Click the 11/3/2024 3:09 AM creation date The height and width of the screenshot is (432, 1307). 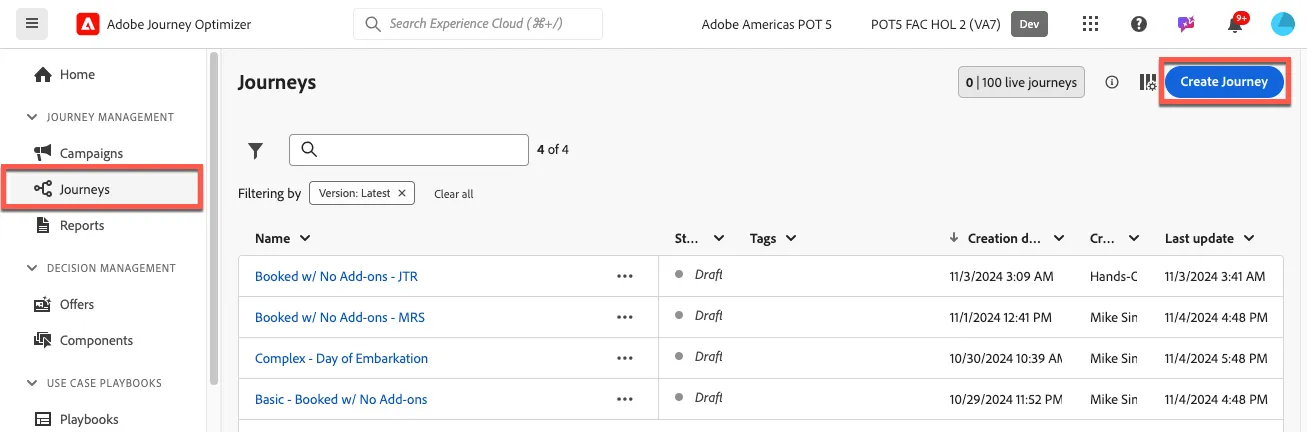pos(1001,276)
